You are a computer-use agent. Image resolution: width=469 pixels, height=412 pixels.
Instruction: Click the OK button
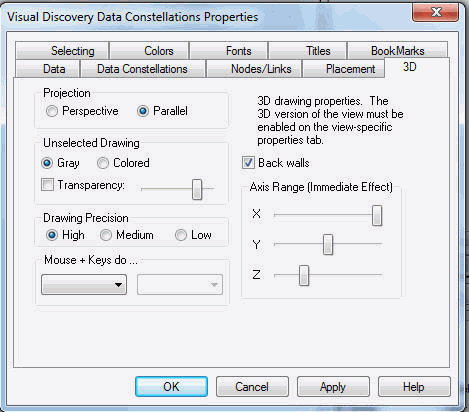171,387
